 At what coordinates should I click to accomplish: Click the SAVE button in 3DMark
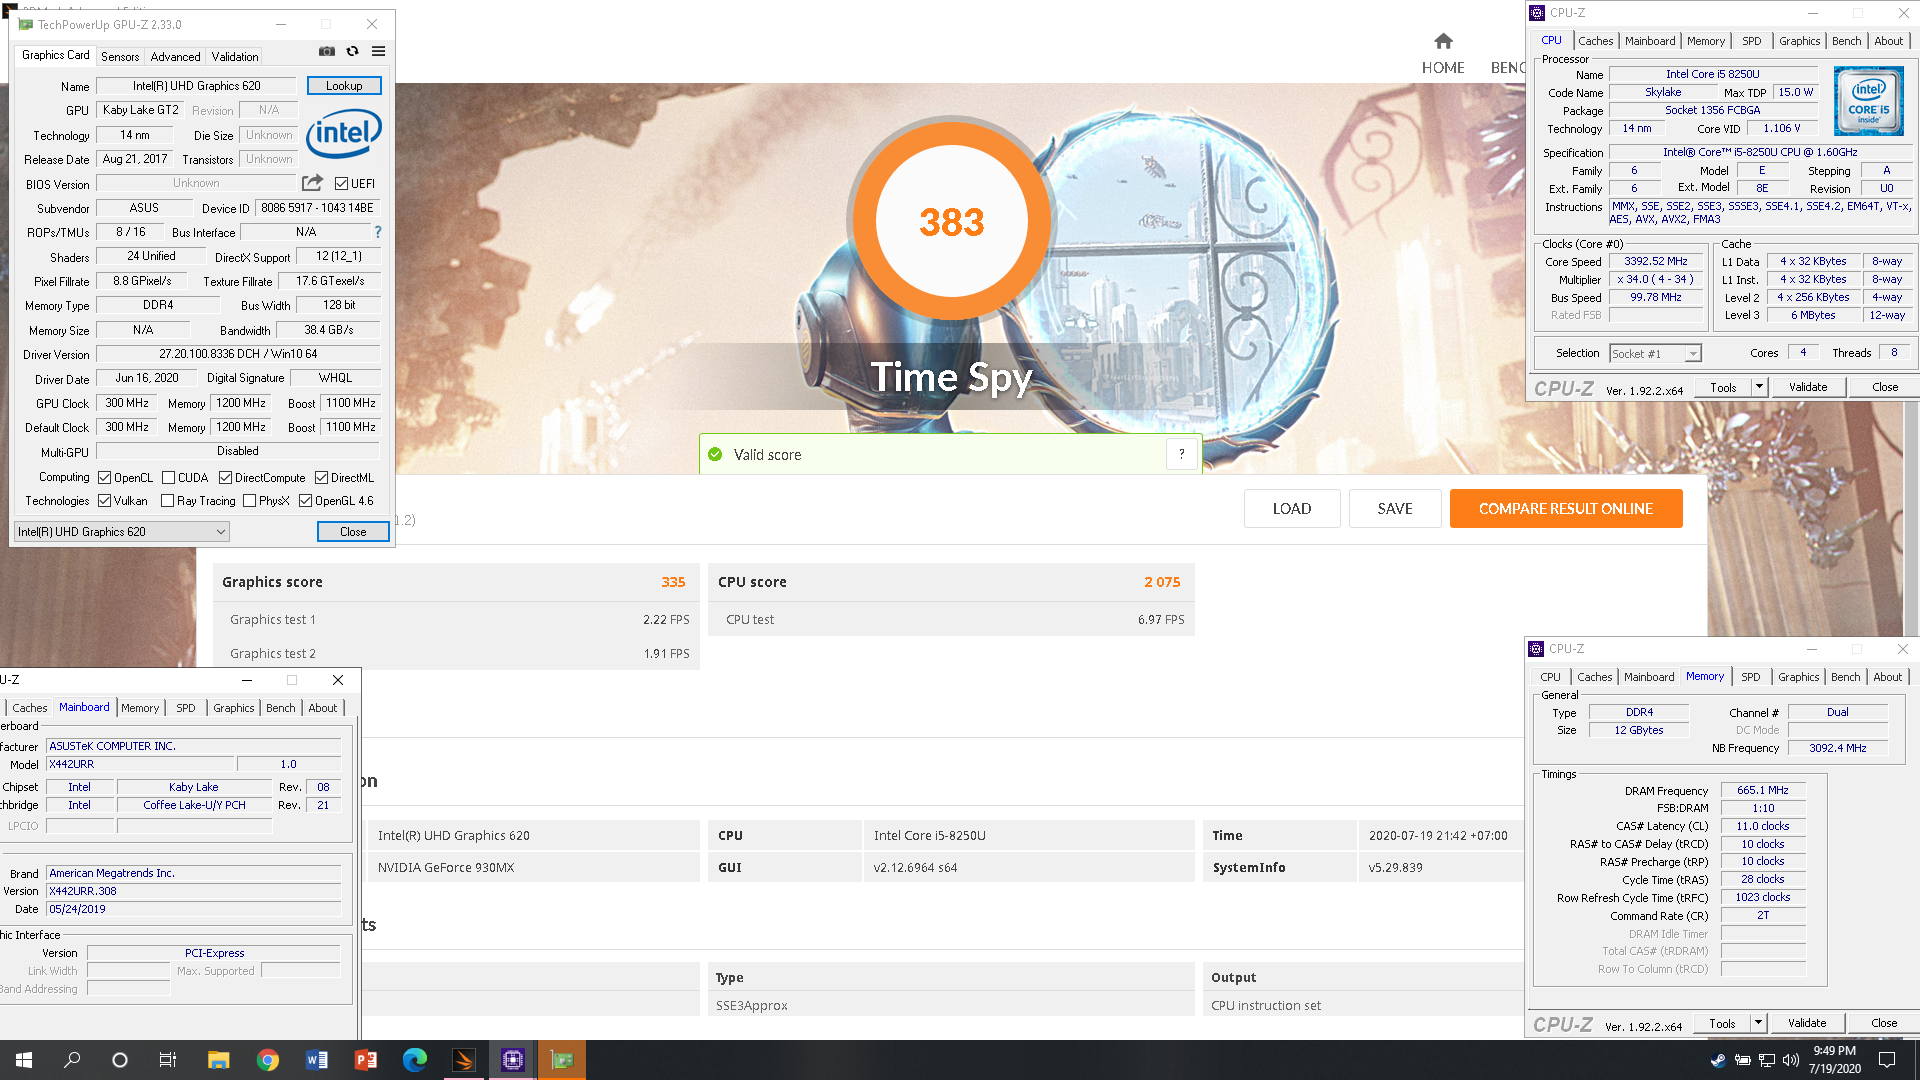[x=1395, y=508]
